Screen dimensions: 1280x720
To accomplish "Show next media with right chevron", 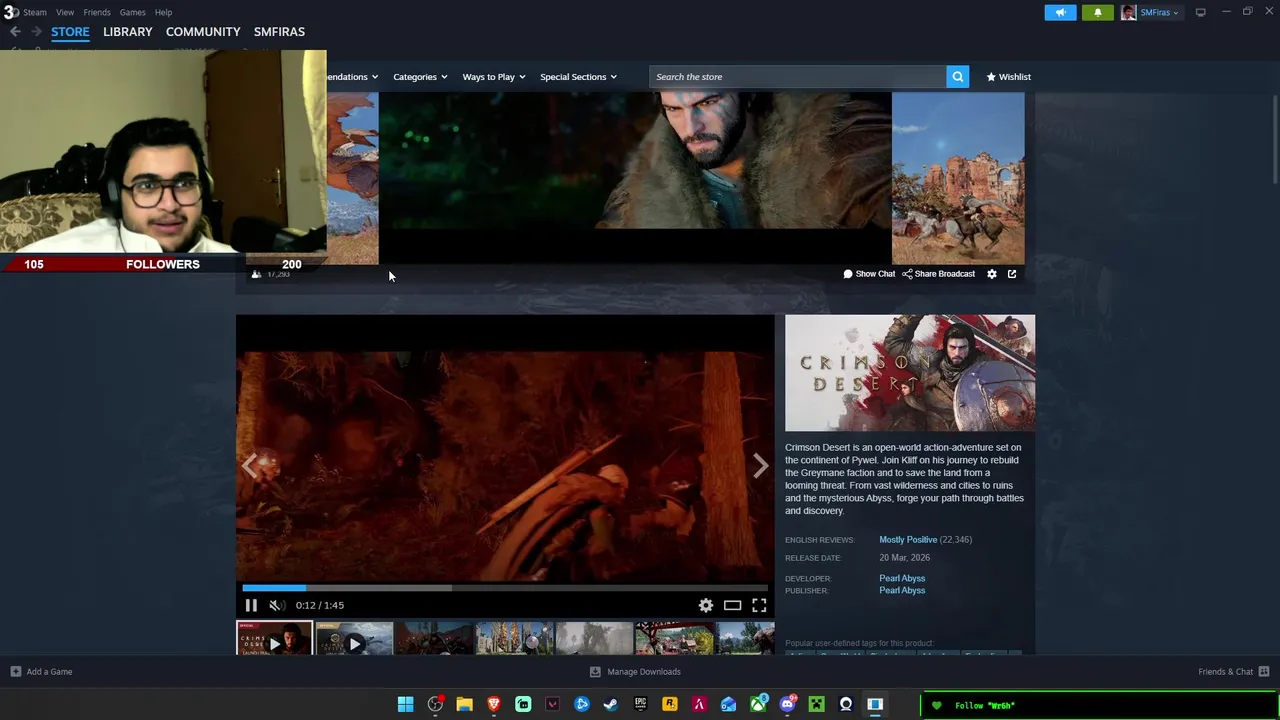I will 760,466.
